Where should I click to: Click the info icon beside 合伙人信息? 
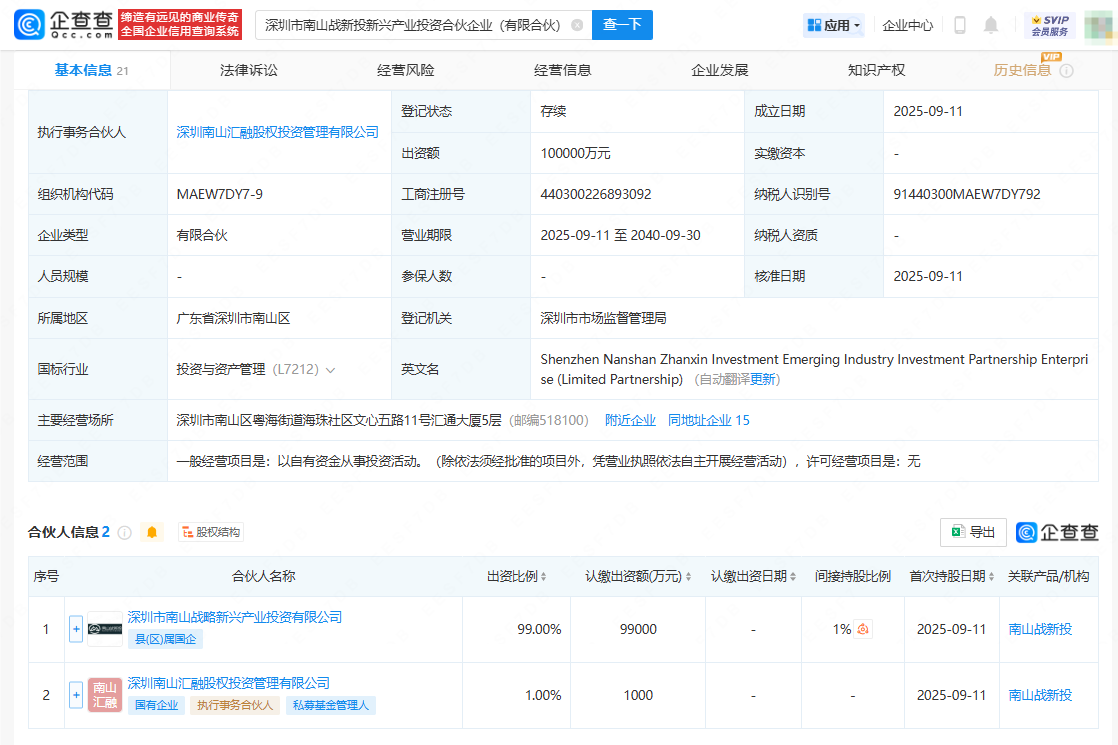tap(125, 532)
